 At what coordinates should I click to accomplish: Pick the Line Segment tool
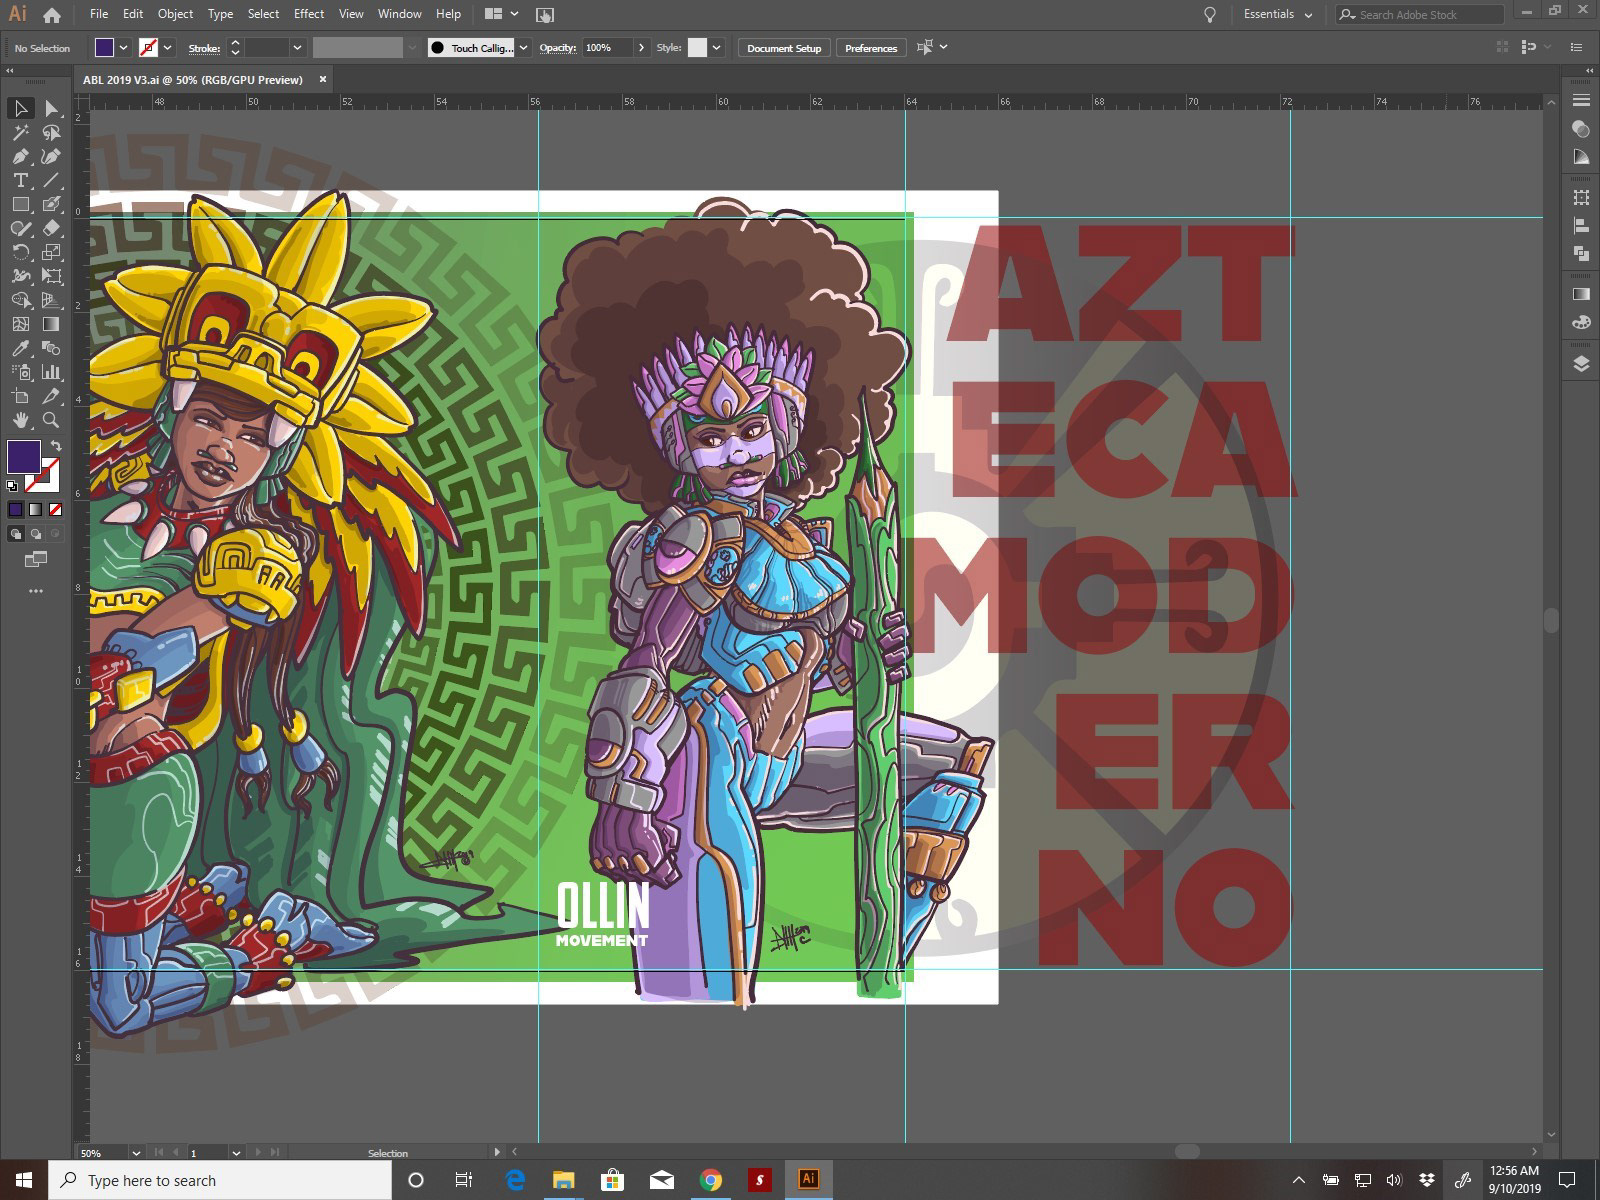[x=51, y=180]
